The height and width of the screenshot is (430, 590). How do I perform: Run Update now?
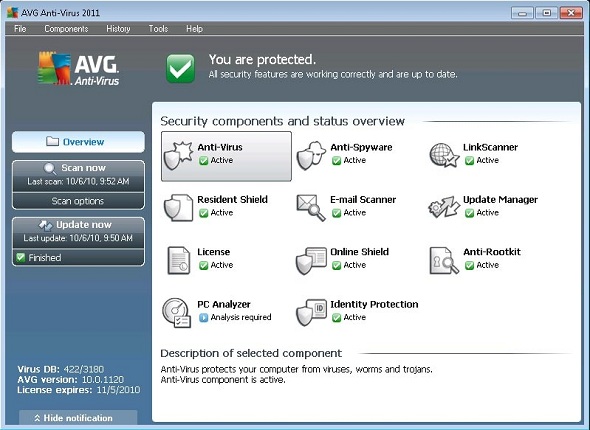point(78,232)
